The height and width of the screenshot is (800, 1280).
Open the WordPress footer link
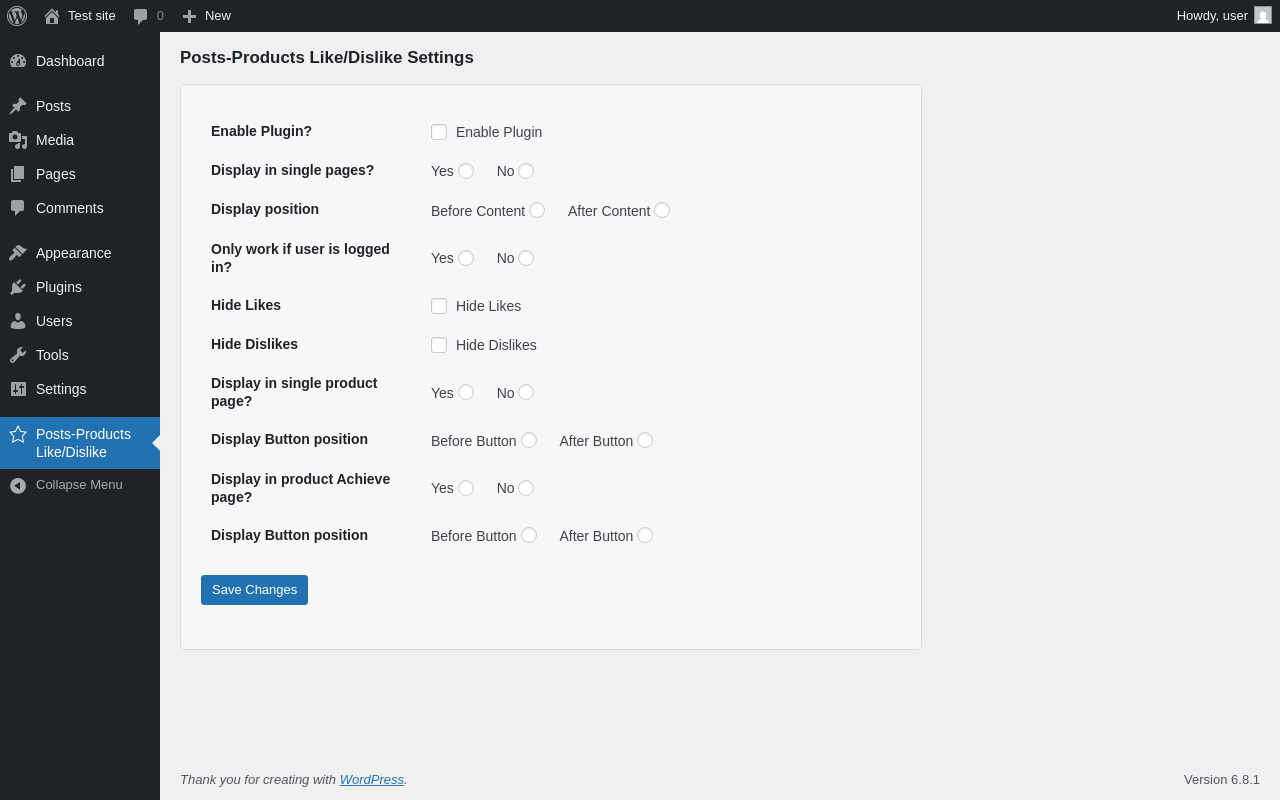[371, 779]
